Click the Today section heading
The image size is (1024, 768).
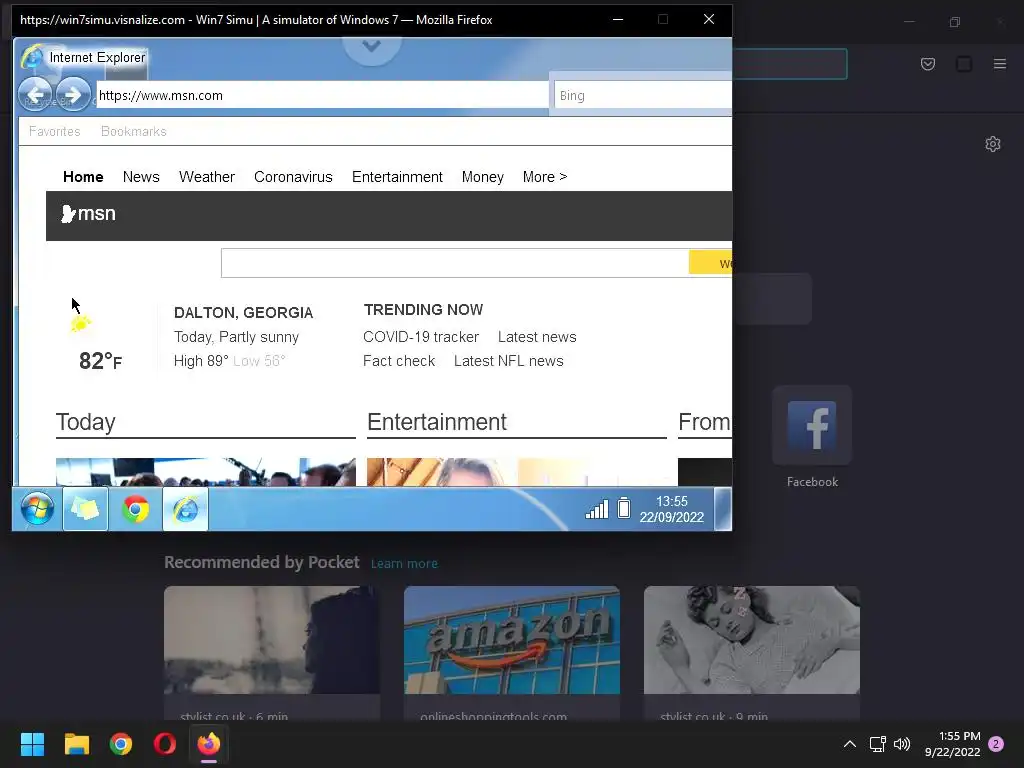pyautogui.click(x=86, y=422)
